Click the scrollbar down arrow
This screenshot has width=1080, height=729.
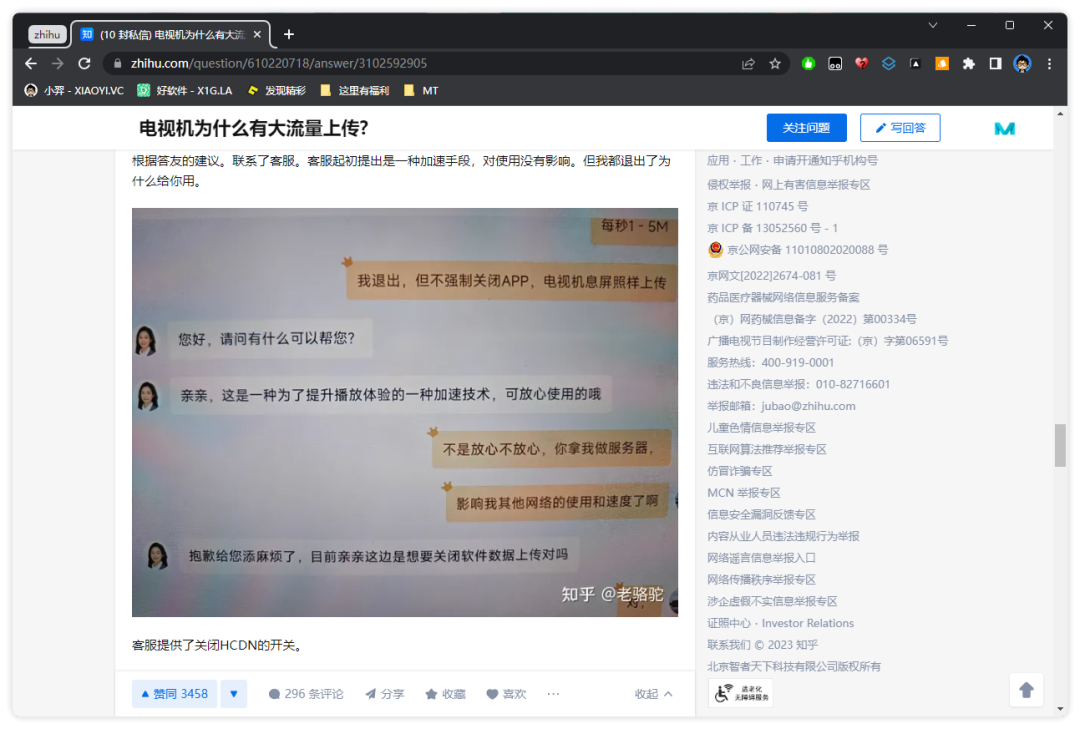1060,709
